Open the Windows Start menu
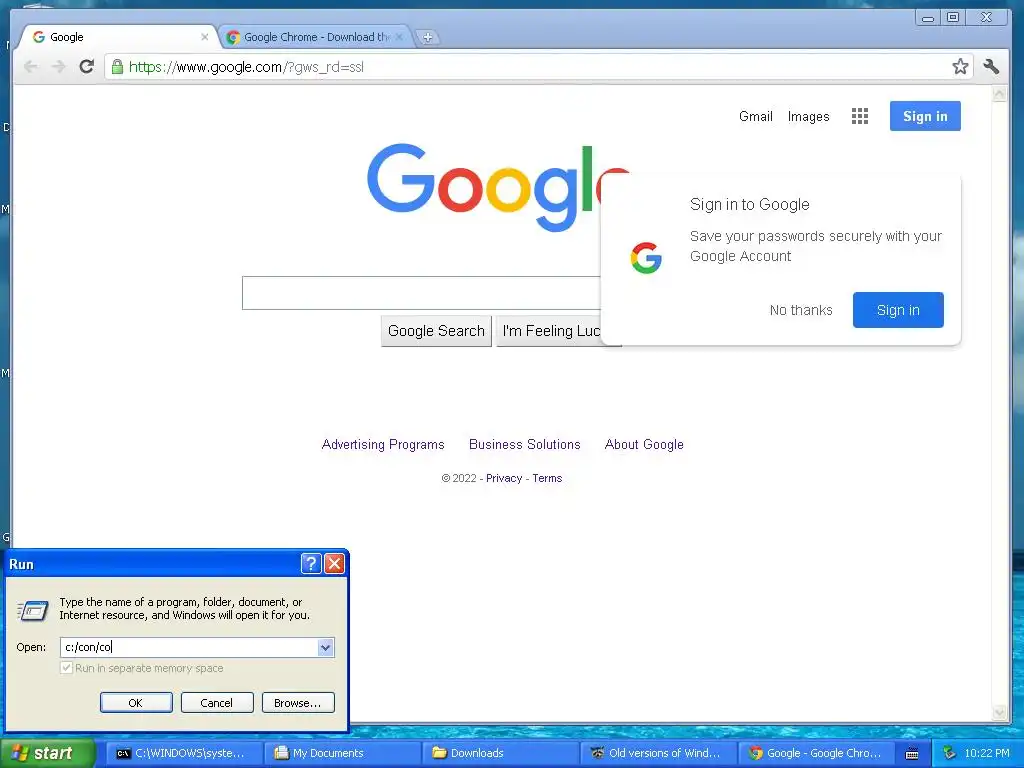Screen dimensions: 1024x768 (x=47, y=753)
